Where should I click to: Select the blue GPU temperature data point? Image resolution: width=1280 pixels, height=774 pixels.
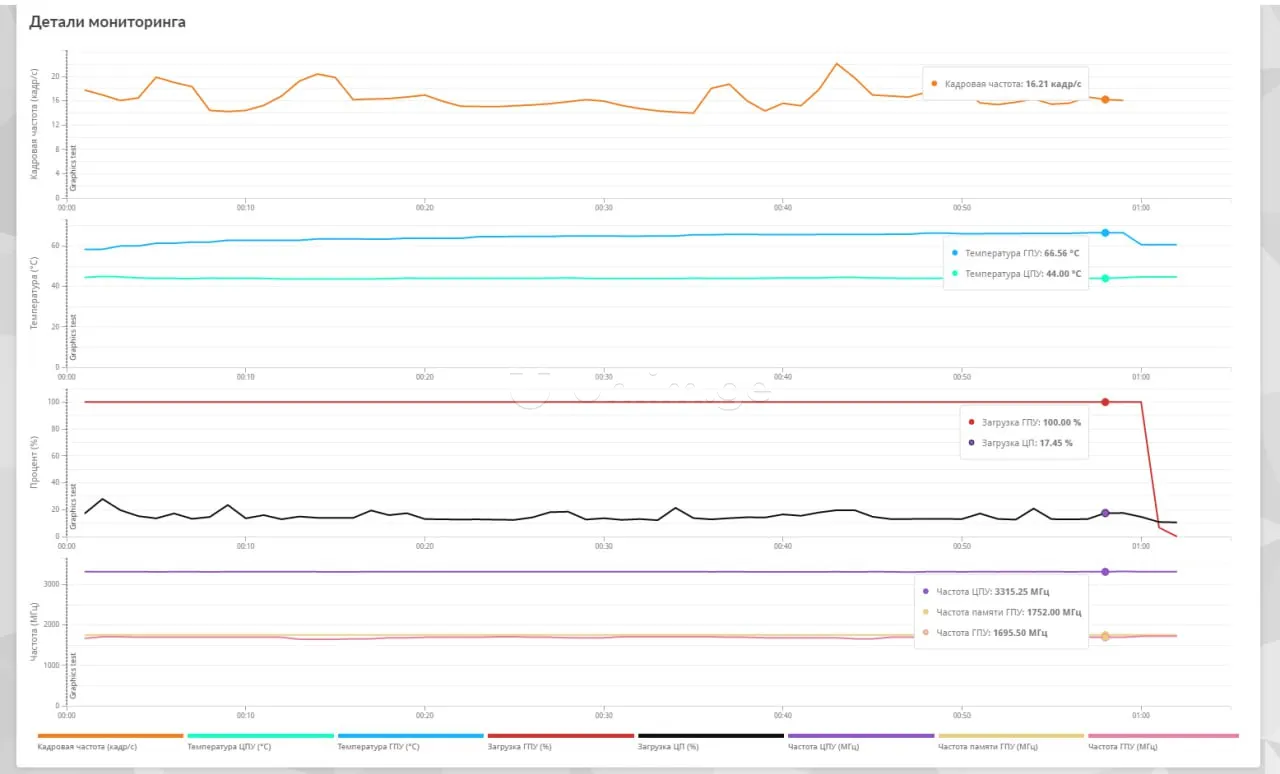pos(1105,233)
